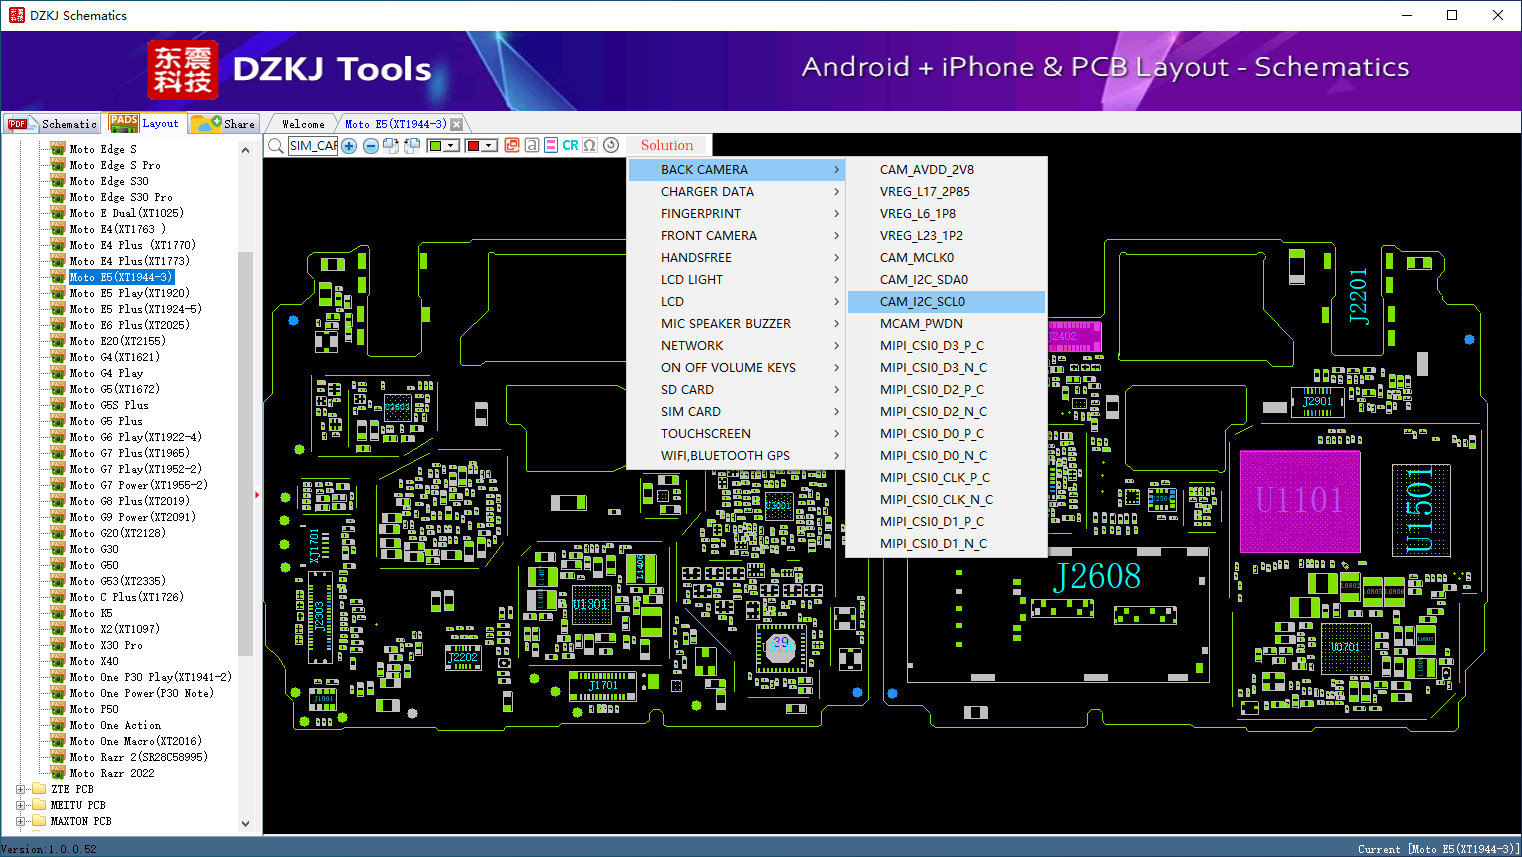Select Moto G7 Power(XT1955-2) in the tree
This screenshot has width=1522, height=857.
(139, 485)
